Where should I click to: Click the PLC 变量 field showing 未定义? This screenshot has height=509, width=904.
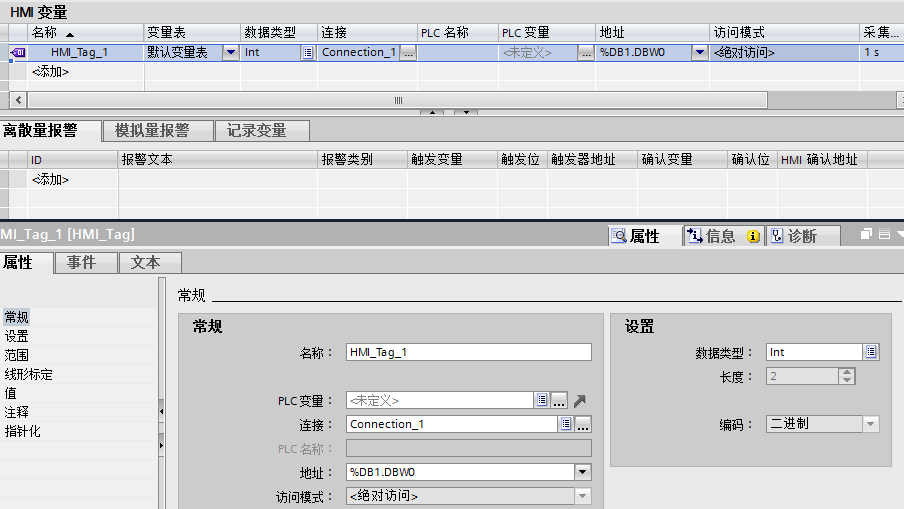pyautogui.click(x=440, y=400)
